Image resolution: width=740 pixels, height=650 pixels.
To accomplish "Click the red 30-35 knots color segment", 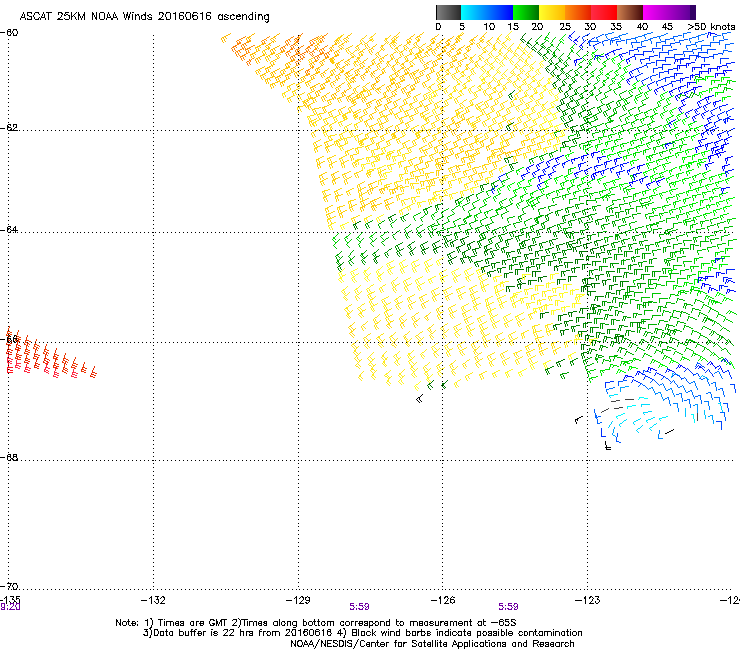I will point(604,12).
